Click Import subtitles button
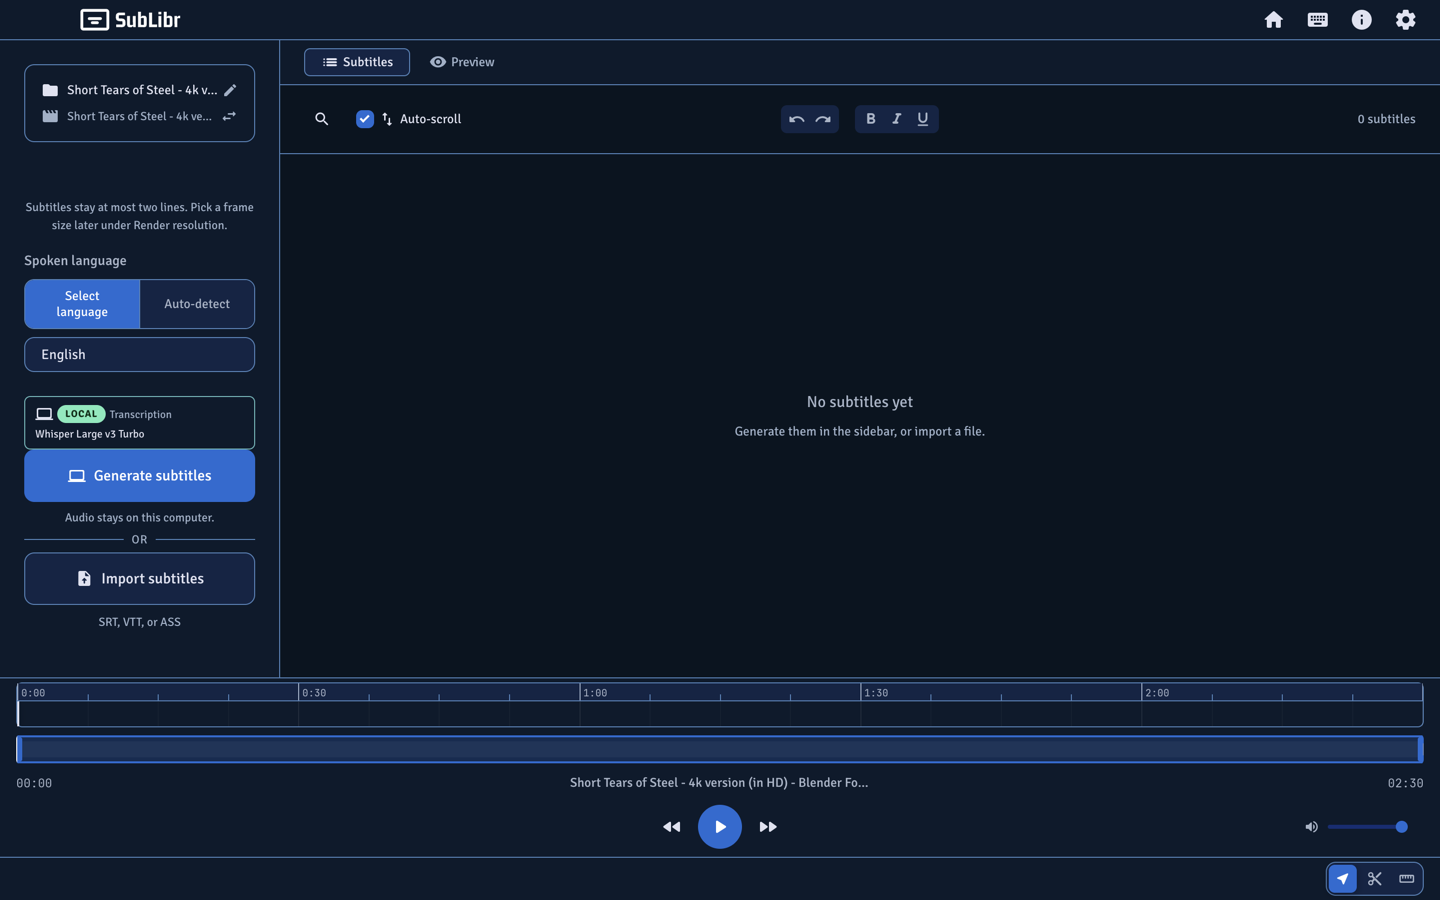The width and height of the screenshot is (1440, 900). click(x=139, y=579)
